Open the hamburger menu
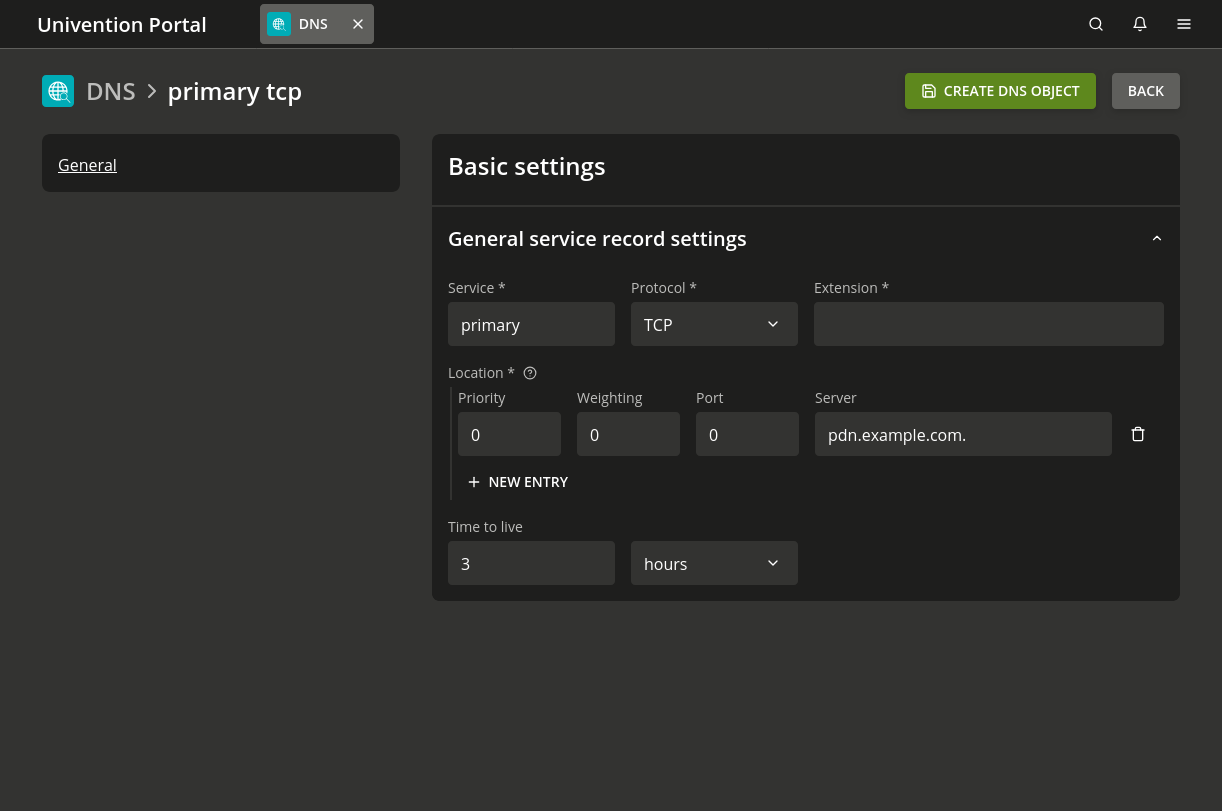Image resolution: width=1222 pixels, height=811 pixels. coord(1184,24)
